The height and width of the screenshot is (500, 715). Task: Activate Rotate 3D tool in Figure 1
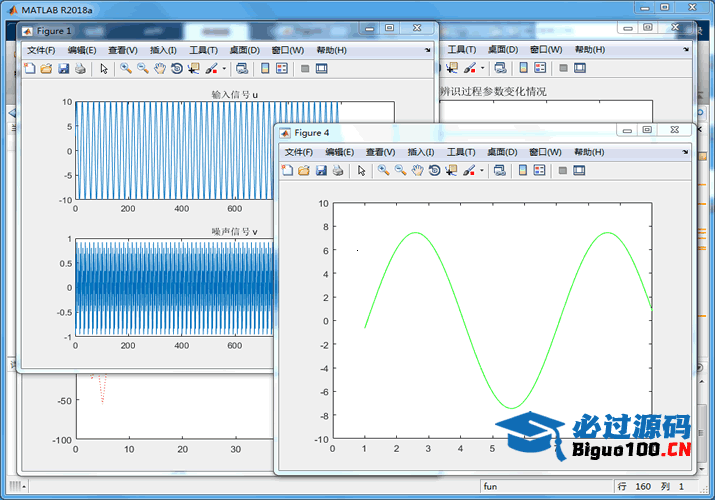(x=176, y=69)
